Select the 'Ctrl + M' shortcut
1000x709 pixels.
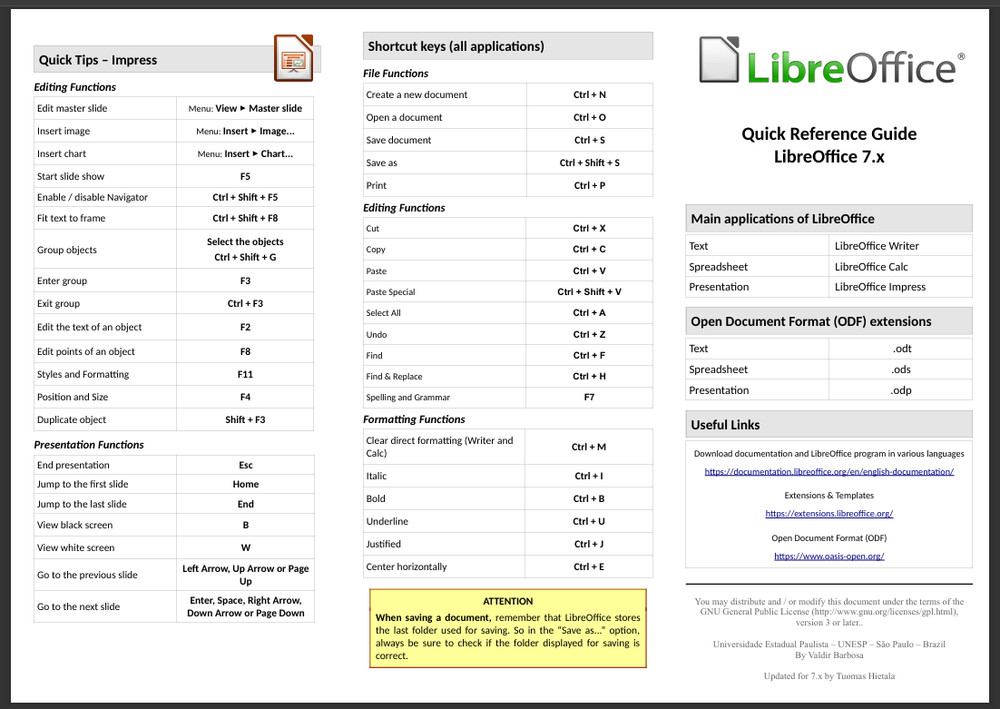point(589,447)
